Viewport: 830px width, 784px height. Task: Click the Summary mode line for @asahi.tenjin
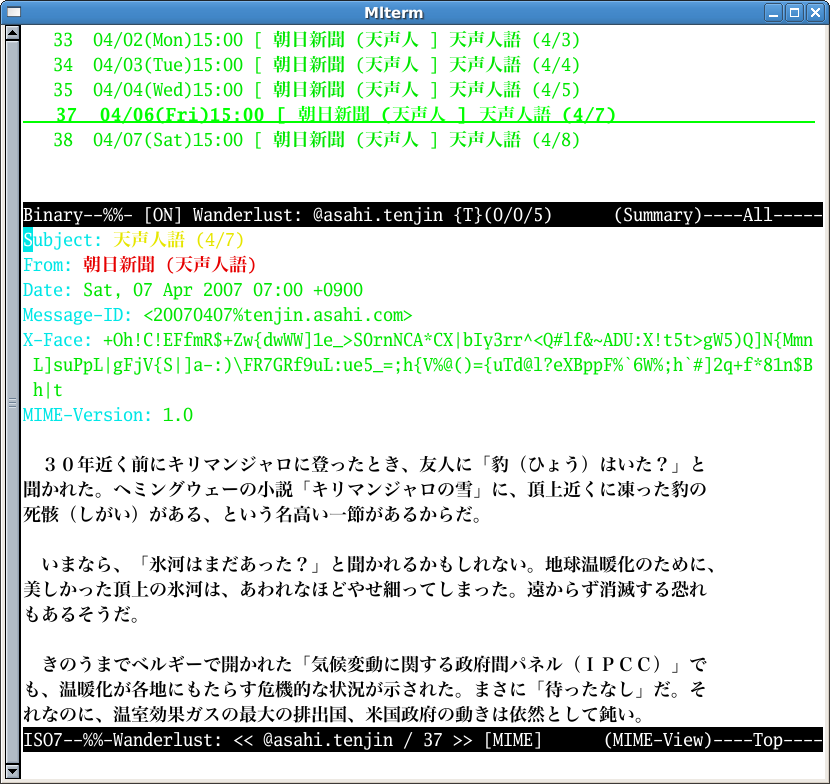click(x=422, y=214)
